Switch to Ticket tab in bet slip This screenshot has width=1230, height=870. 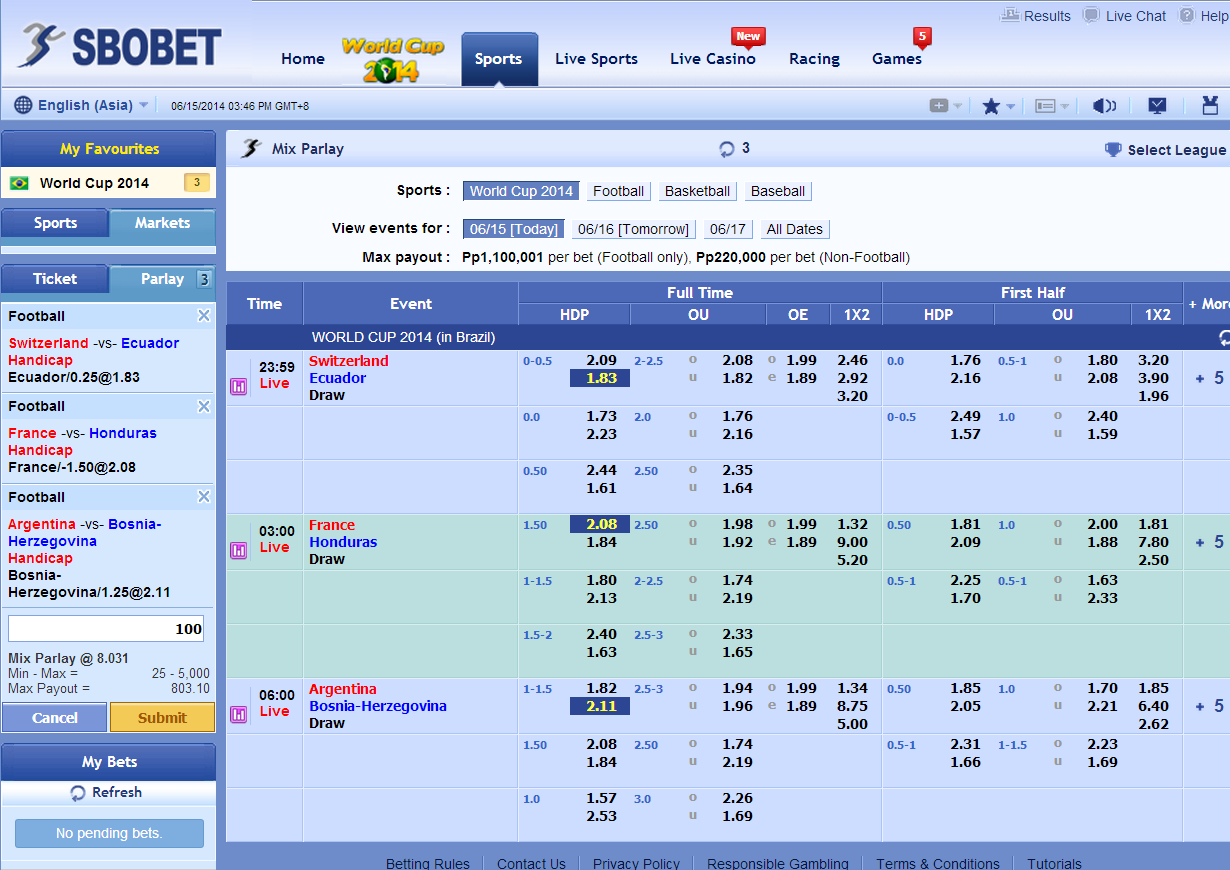(55, 279)
